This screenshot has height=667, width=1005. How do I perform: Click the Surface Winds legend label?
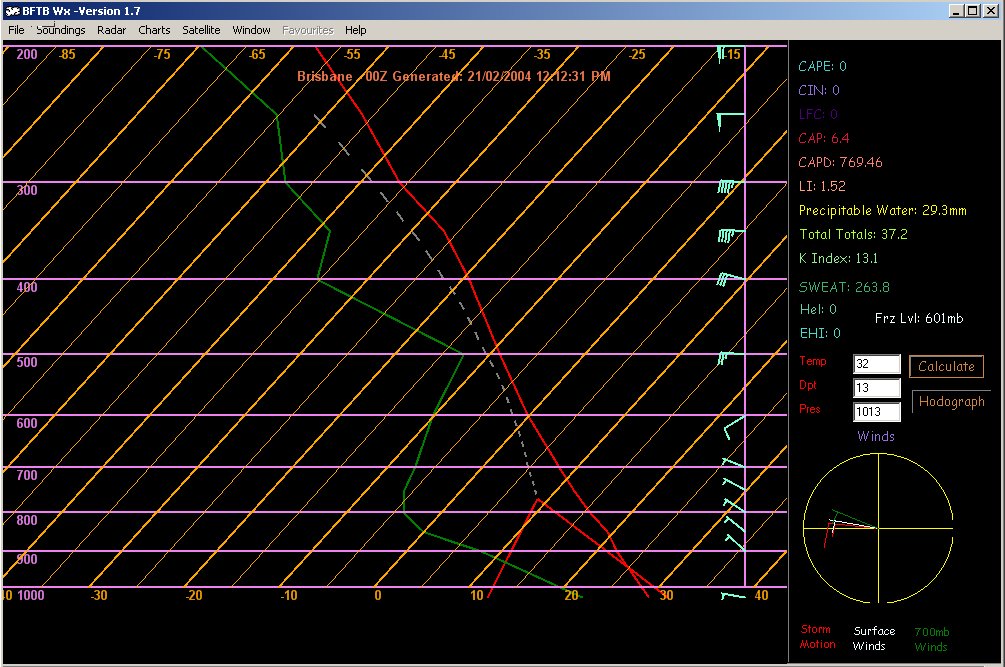[x=874, y=638]
